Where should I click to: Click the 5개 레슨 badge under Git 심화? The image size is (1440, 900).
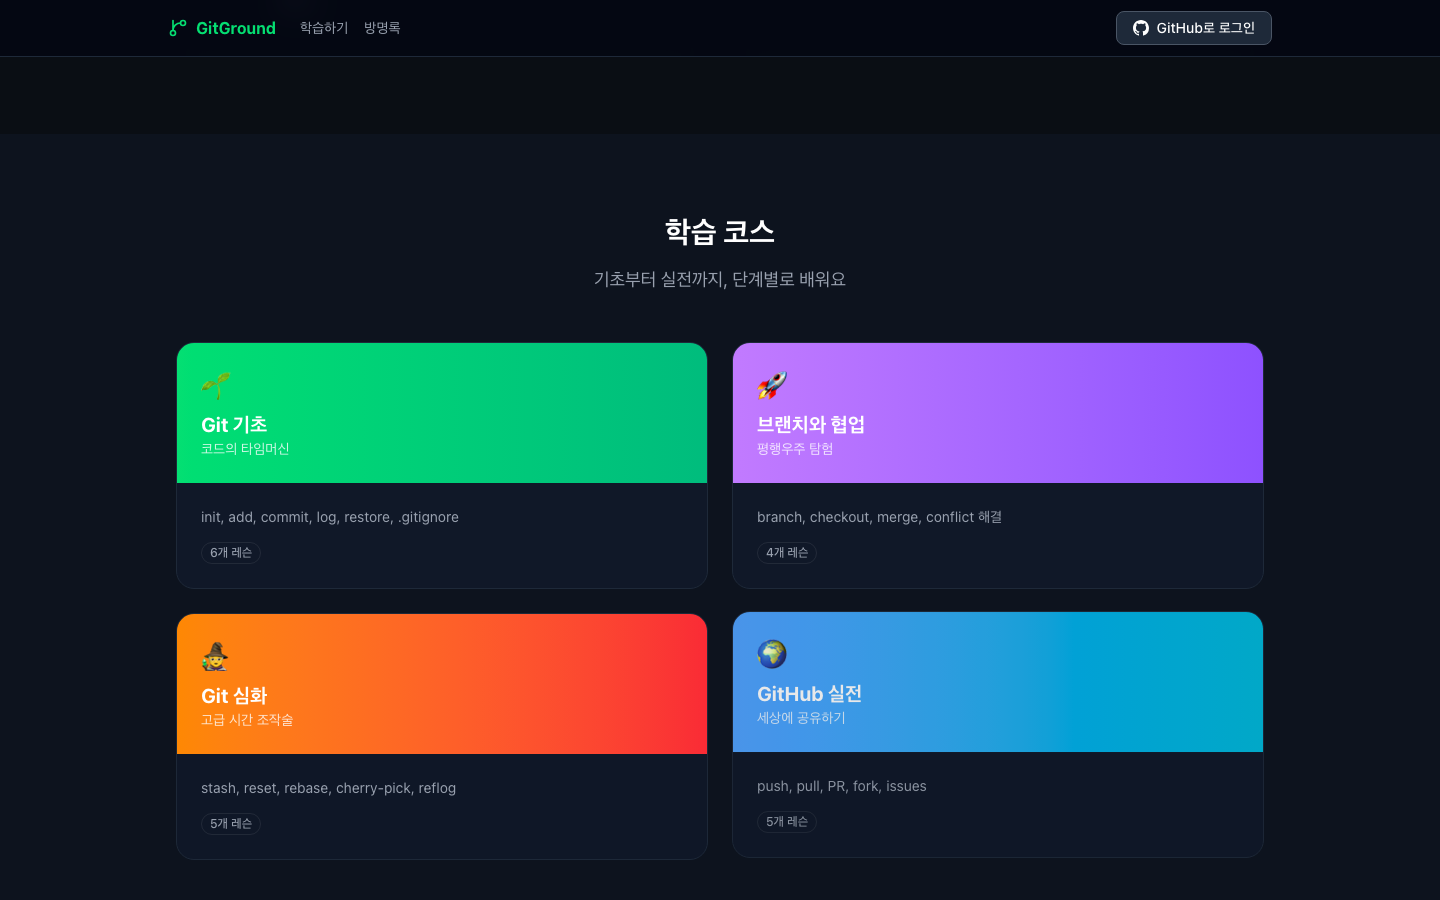point(231,824)
